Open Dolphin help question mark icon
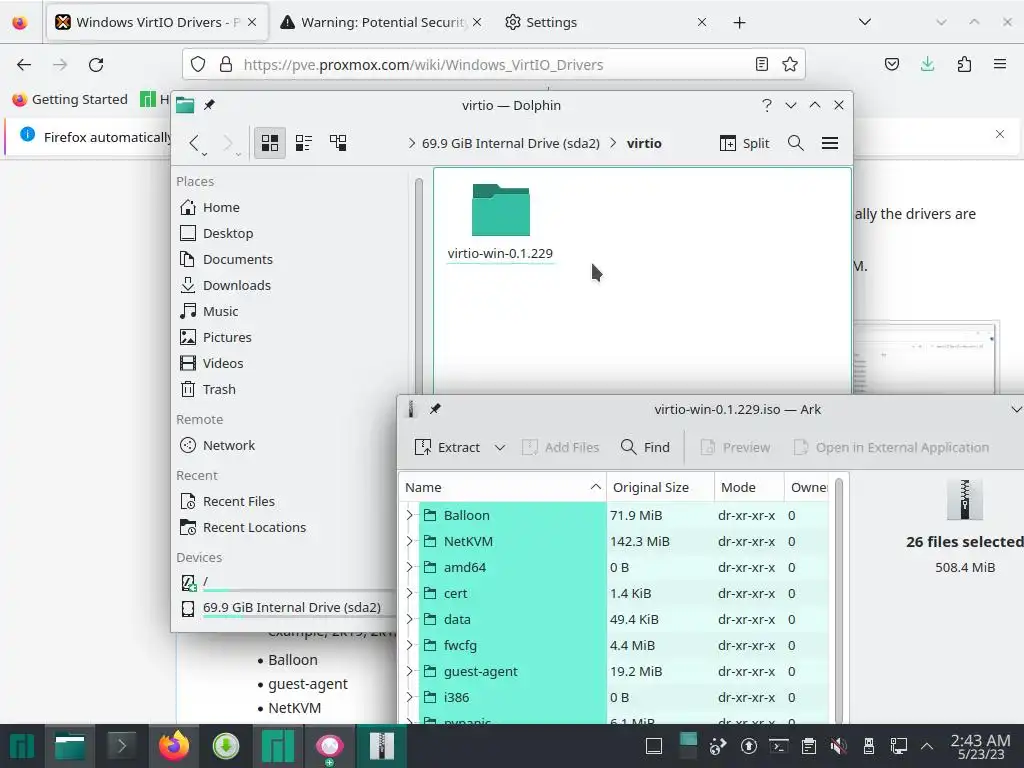Viewport: 1024px width, 768px height. tap(767, 105)
